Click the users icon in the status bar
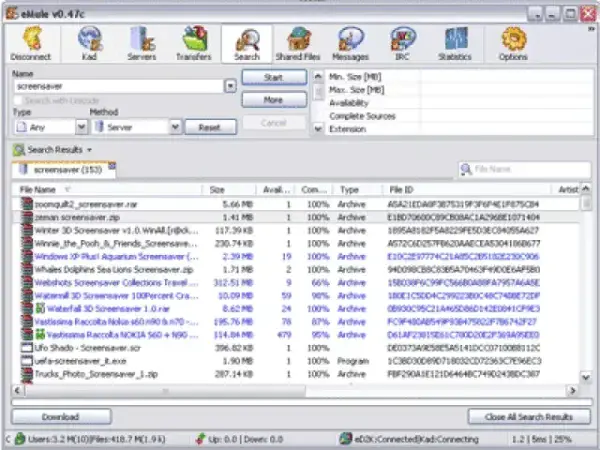 20,439
